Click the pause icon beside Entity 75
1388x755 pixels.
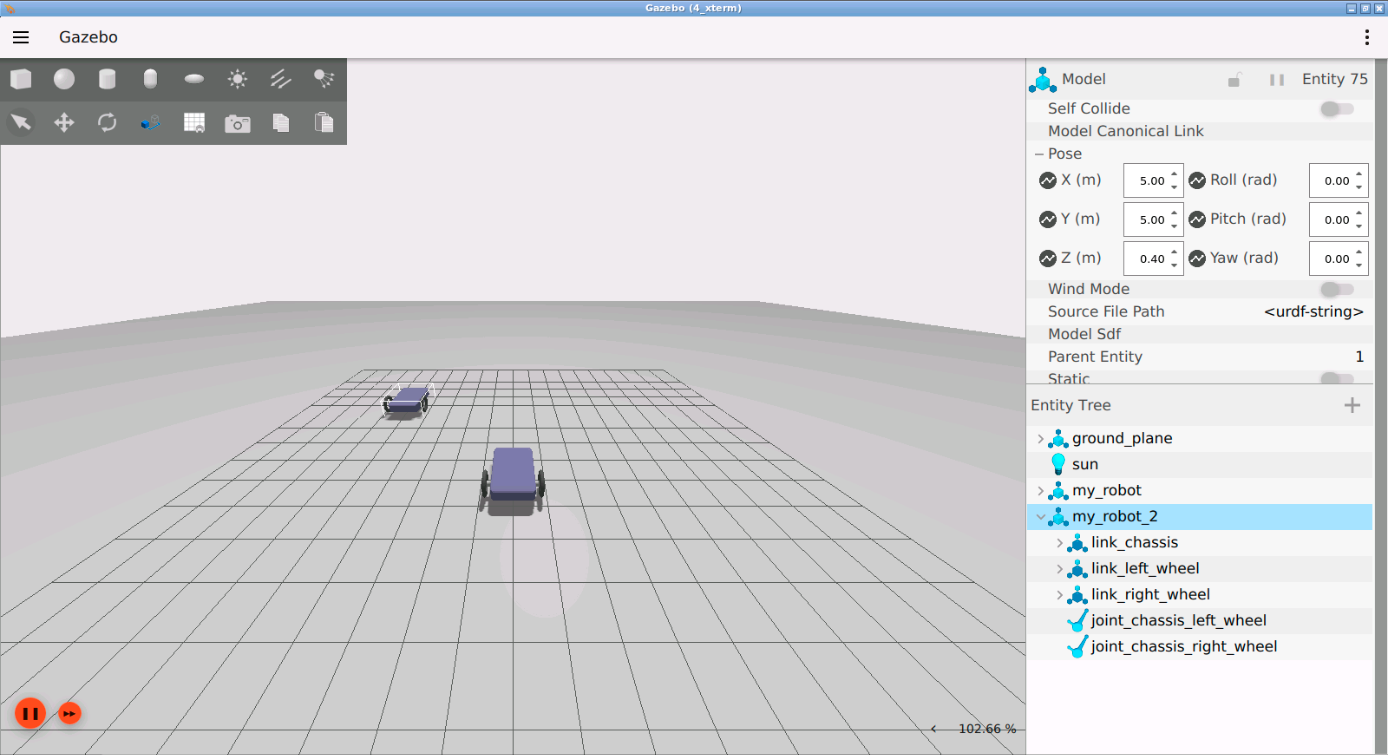[x=1277, y=80]
